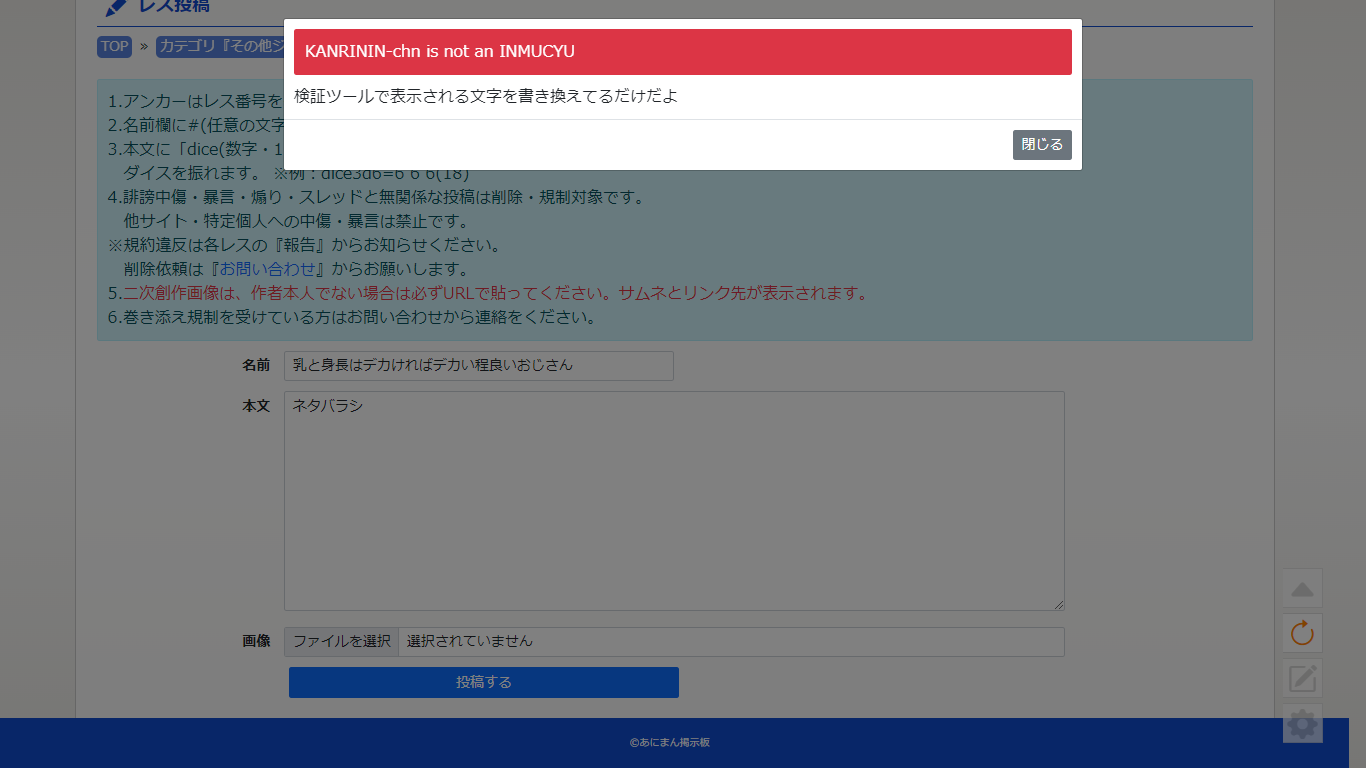This screenshot has height=768, width=1366.
Task: Open the settings gear icon
Action: (x=1302, y=723)
